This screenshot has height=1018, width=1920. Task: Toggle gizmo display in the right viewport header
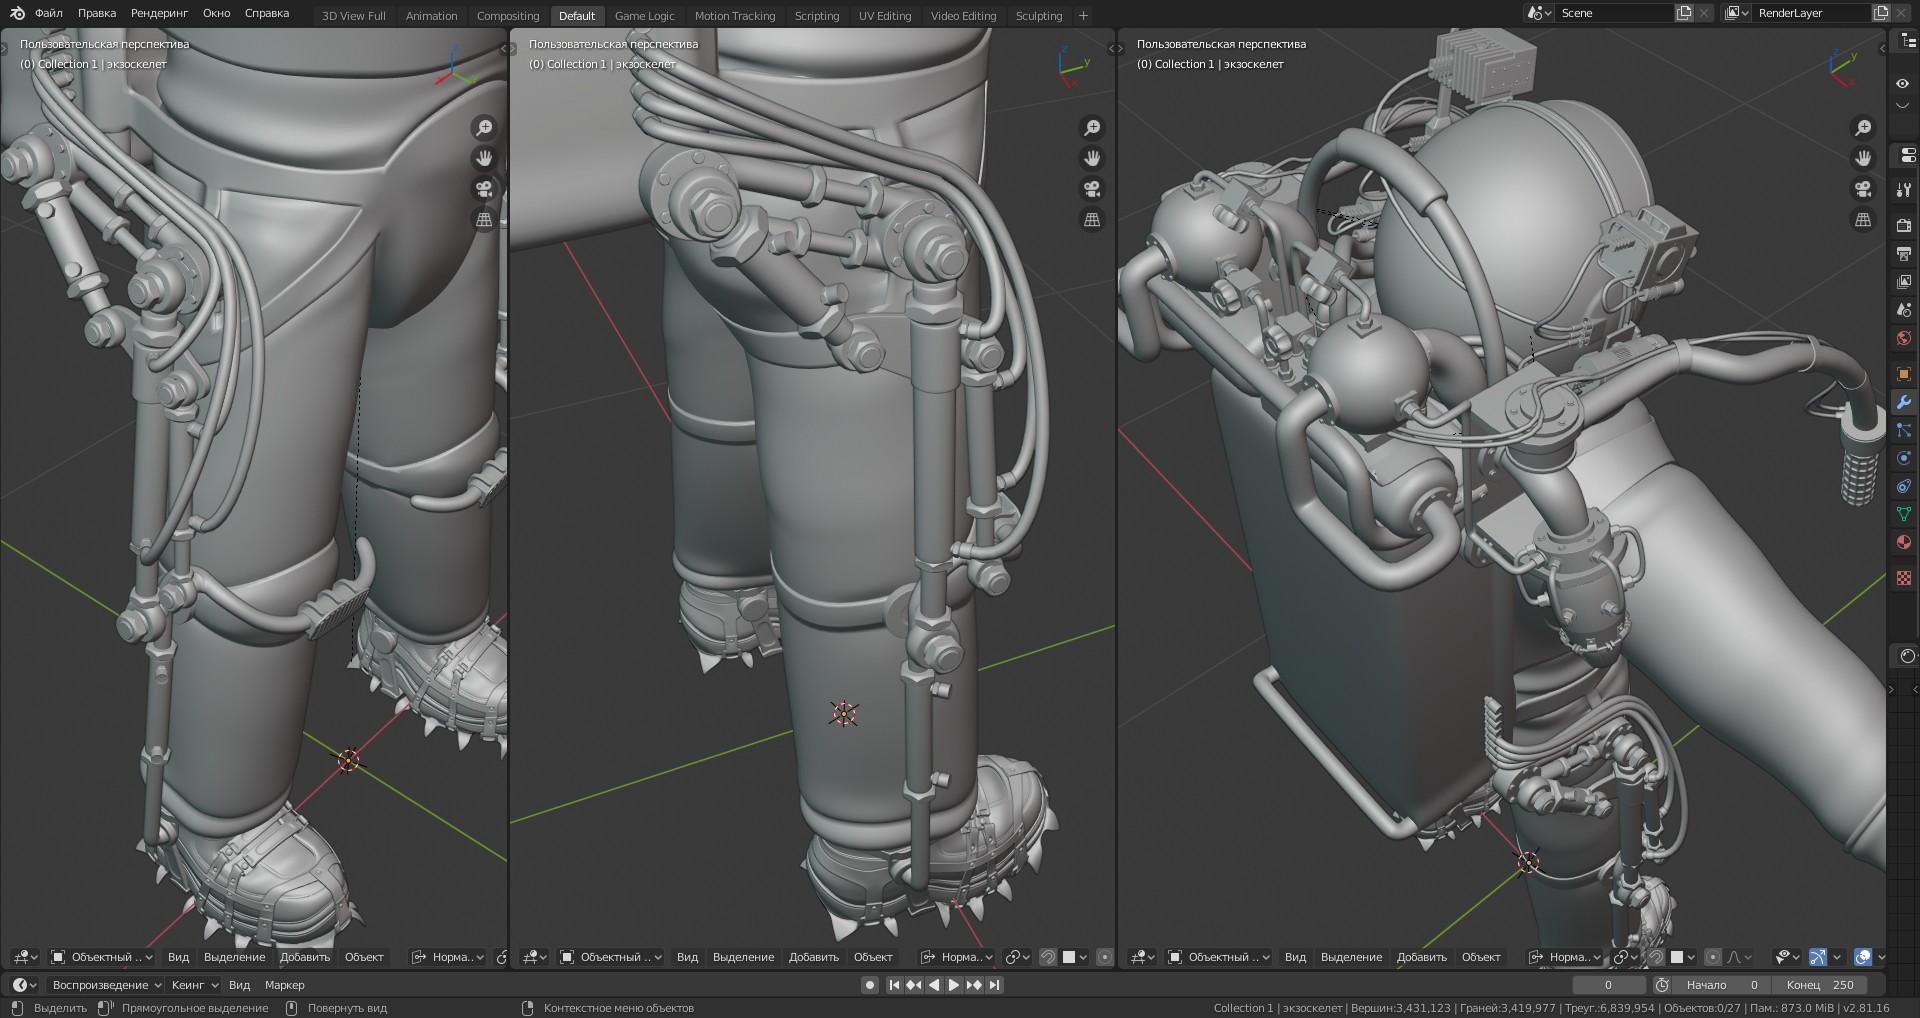(x=1818, y=957)
